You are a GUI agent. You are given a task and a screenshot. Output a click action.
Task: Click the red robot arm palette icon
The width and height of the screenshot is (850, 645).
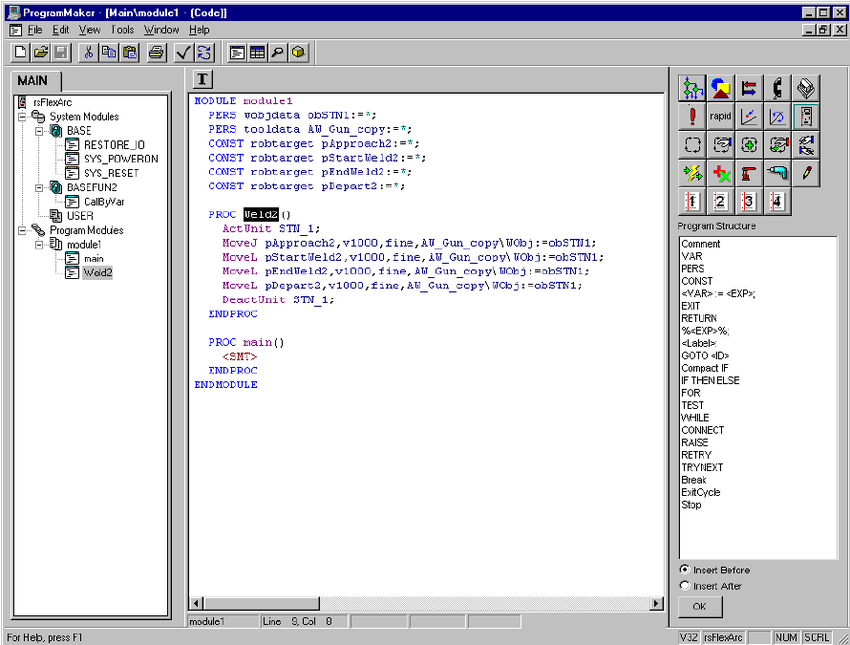click(x=749, y=173)
